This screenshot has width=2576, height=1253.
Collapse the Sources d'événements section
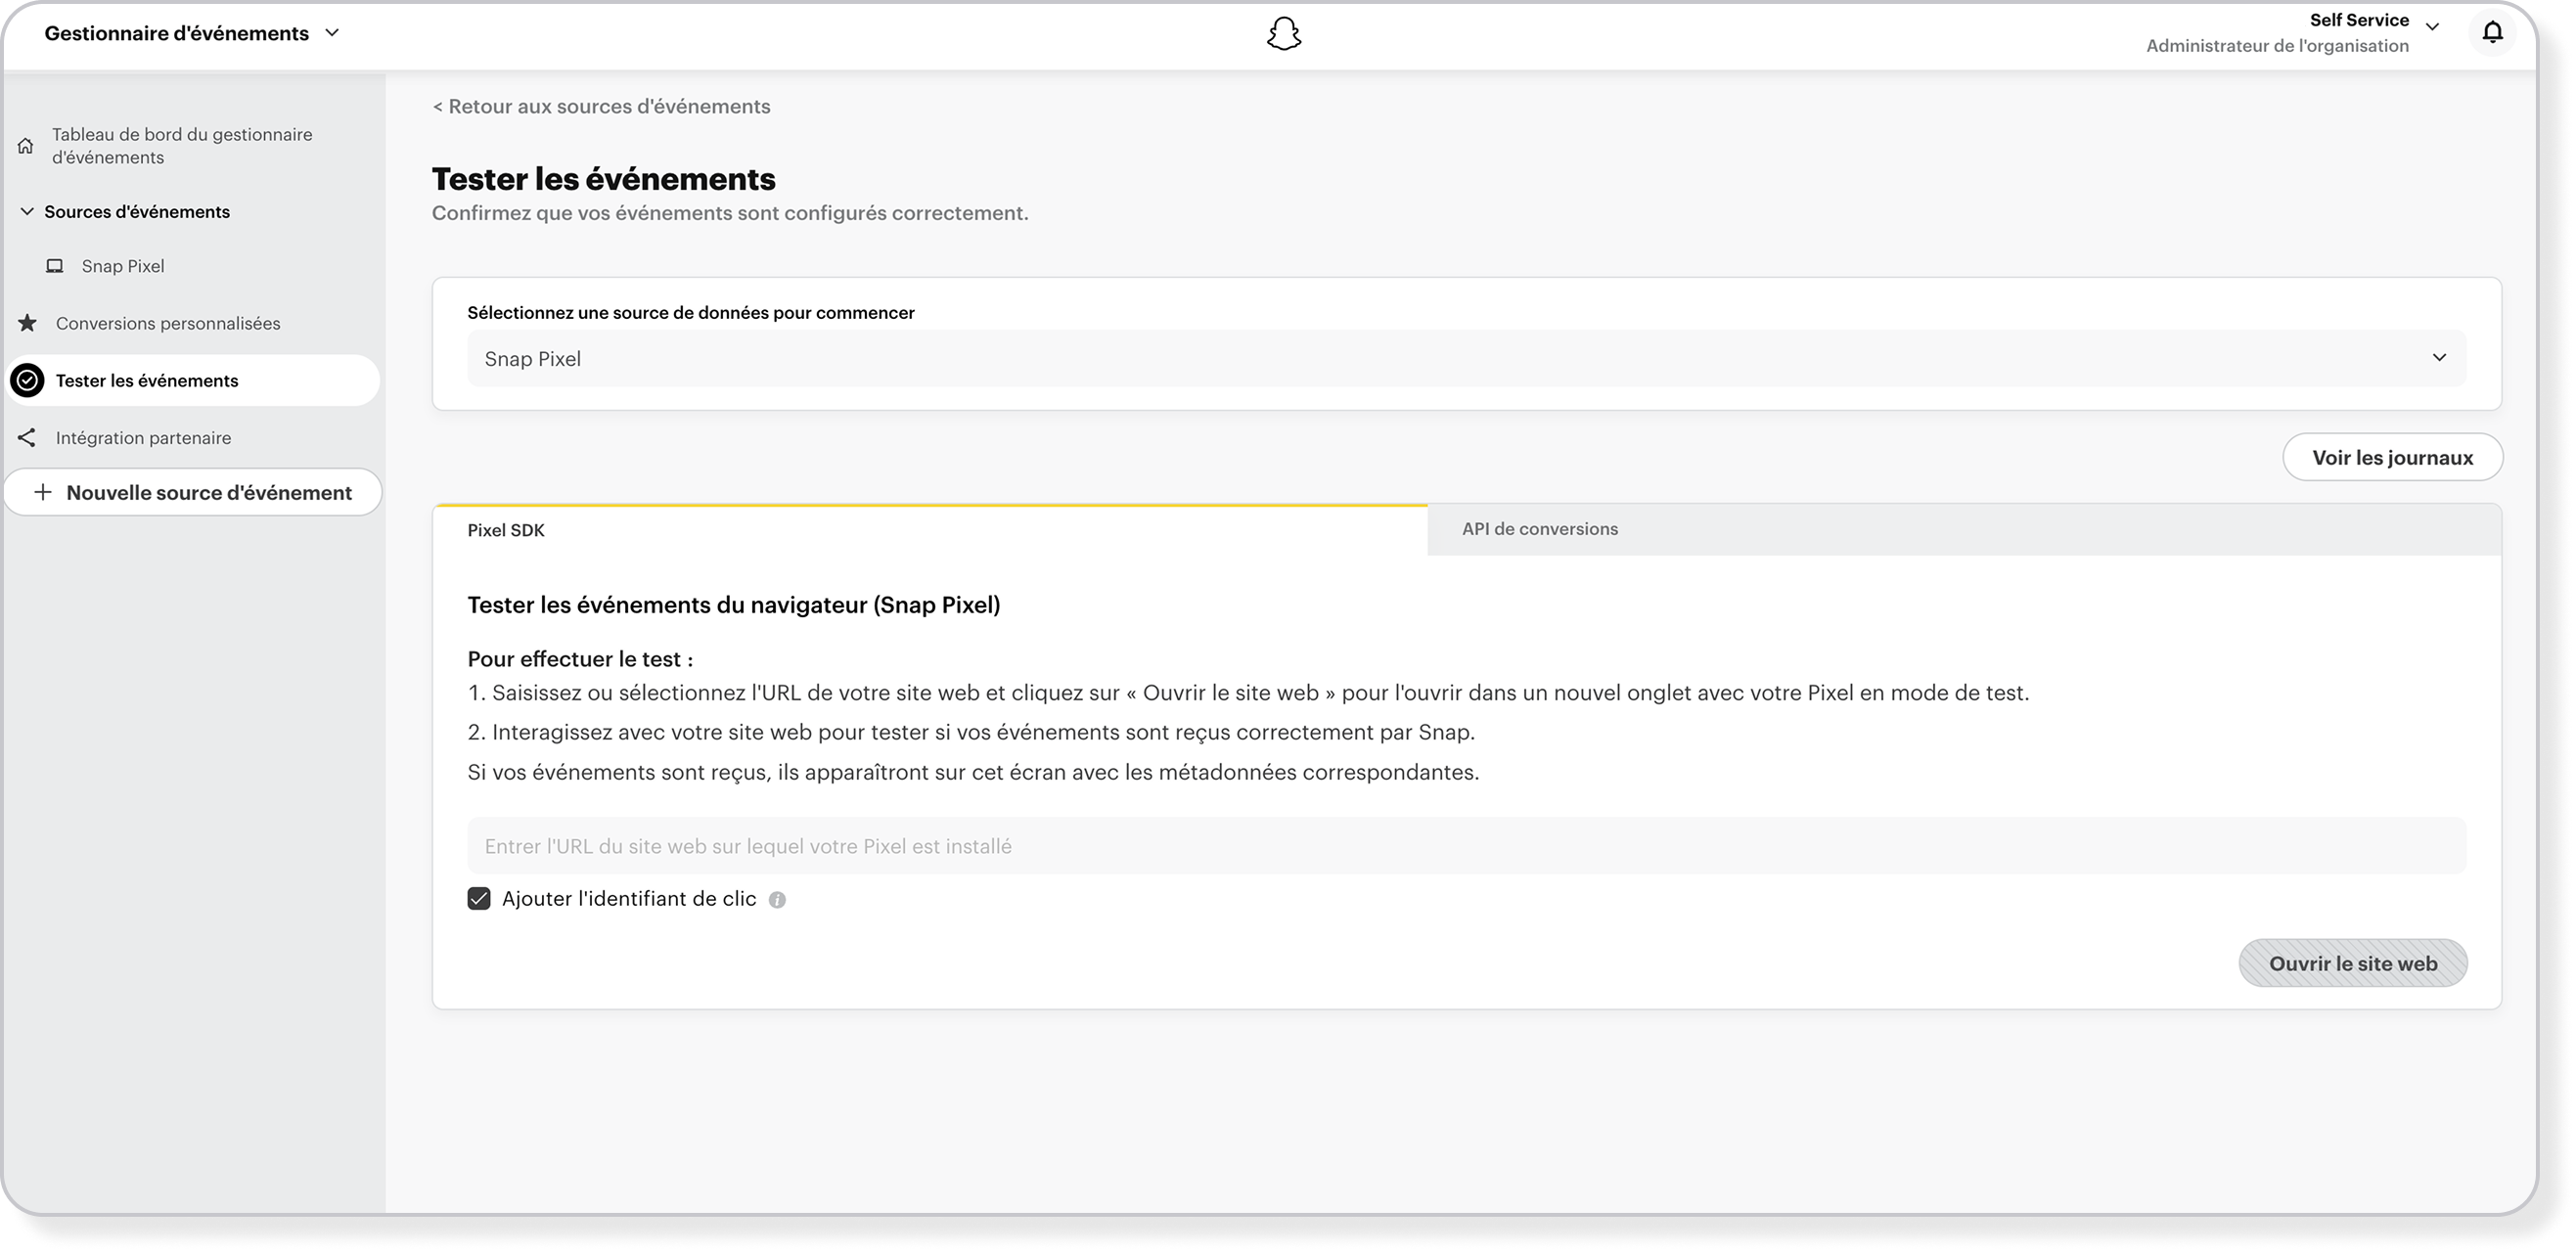coord(27,211)
